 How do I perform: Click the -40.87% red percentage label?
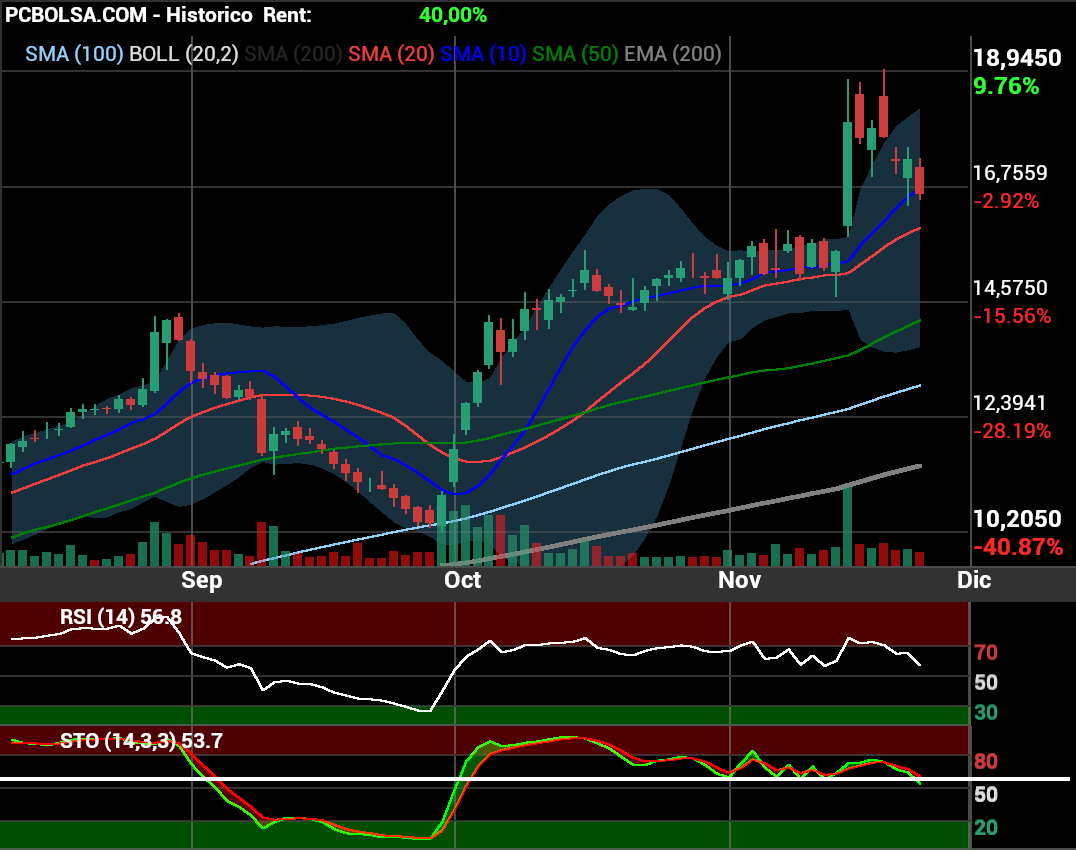click(x=1017, y=547)
